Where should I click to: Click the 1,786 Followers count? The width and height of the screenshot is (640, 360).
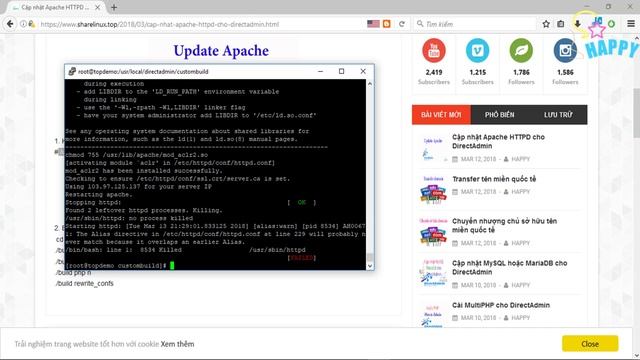[521, 72]
